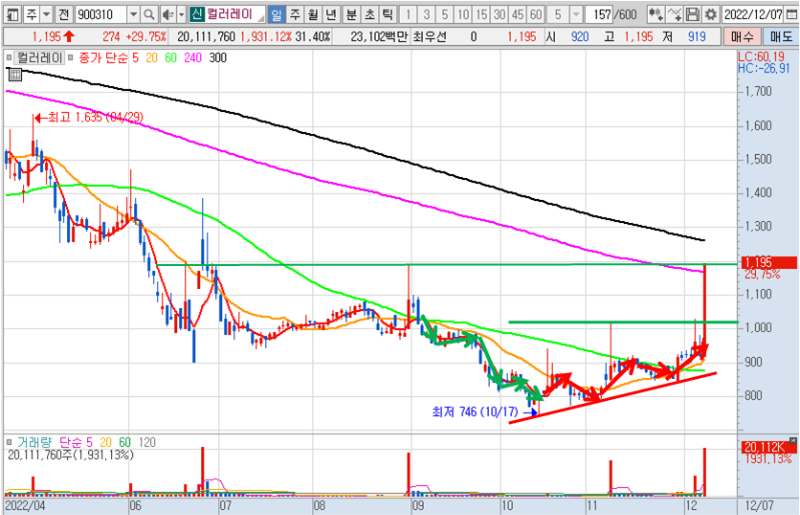
Task: Click the pink 매수 buy button
Action: [x=742, y=37]
